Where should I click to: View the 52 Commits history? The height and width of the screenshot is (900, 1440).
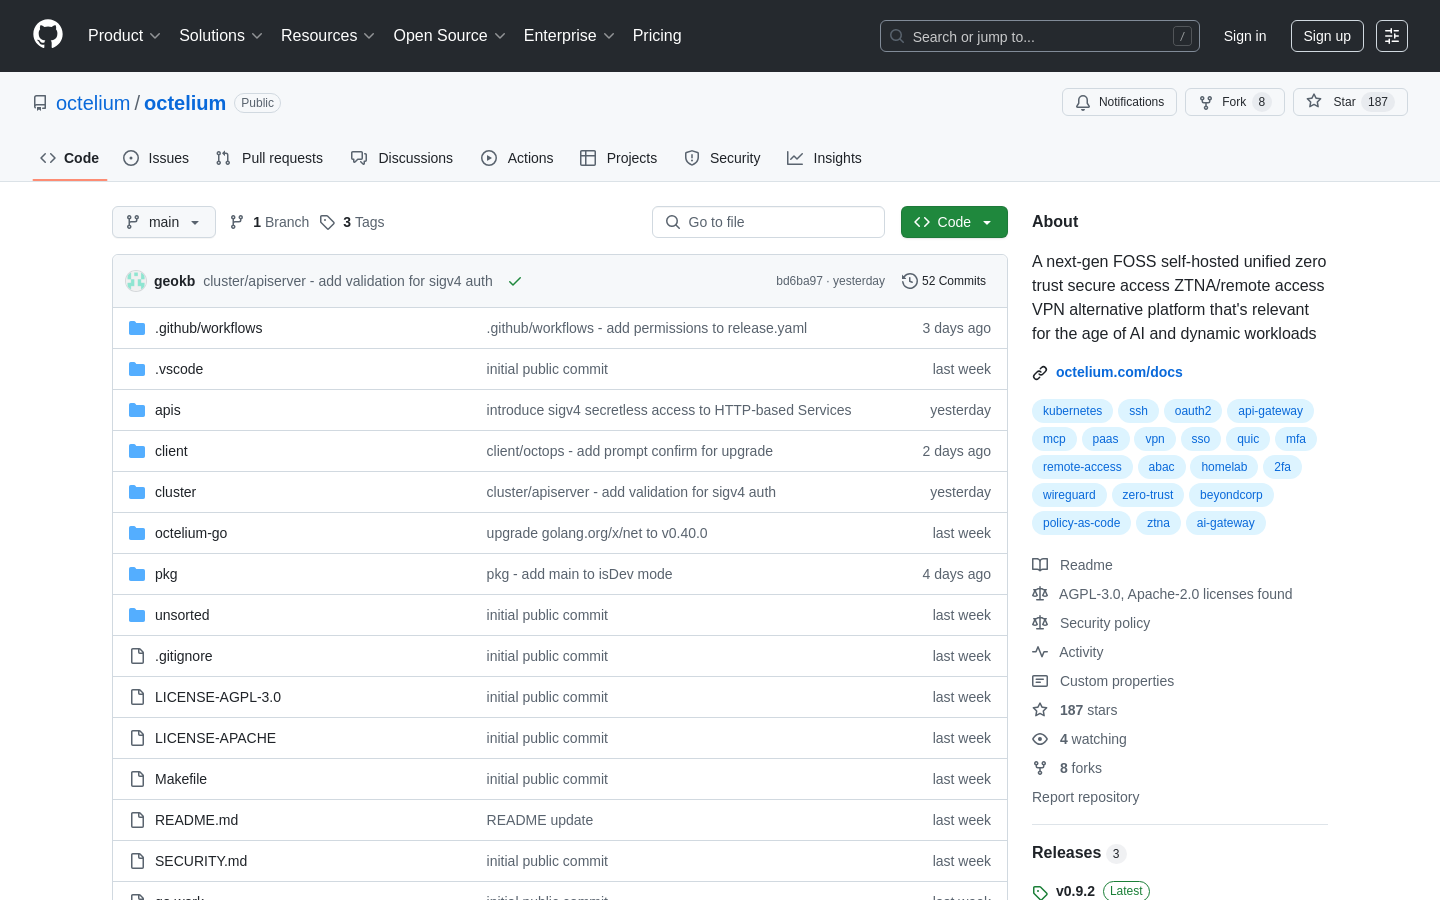coord(944,281)
